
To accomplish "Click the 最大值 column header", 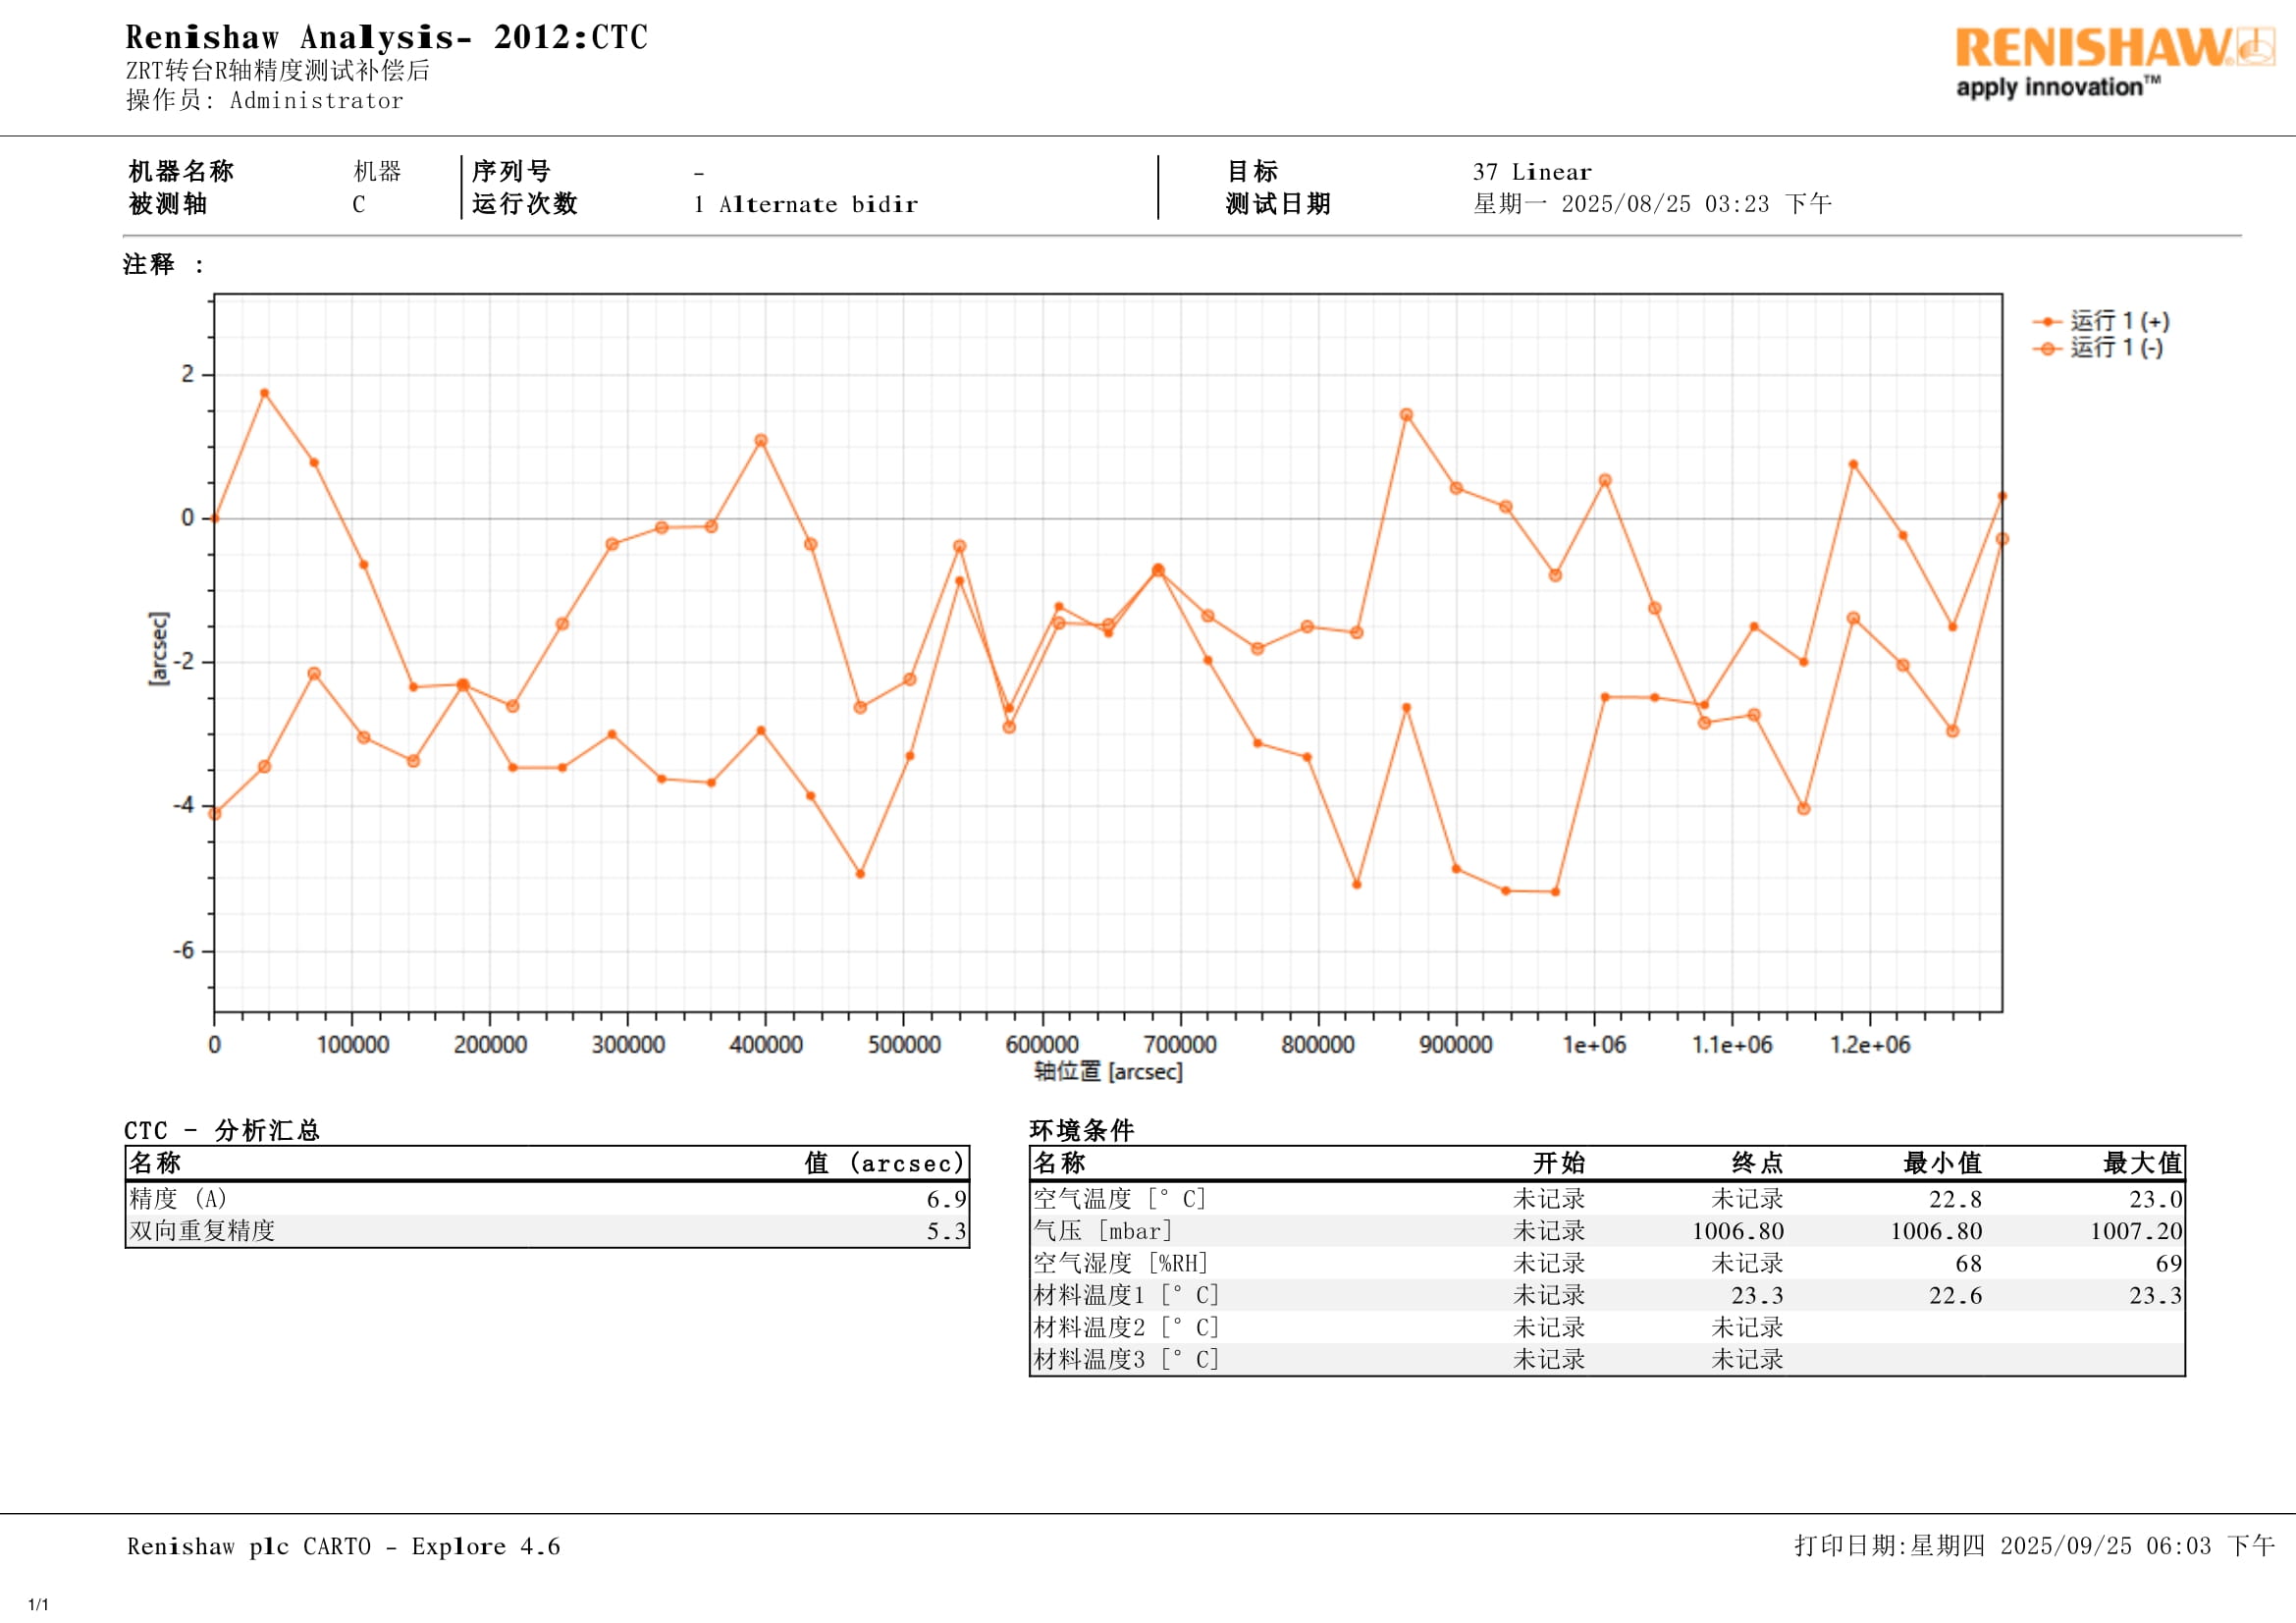I will tap(2141, 1163).
